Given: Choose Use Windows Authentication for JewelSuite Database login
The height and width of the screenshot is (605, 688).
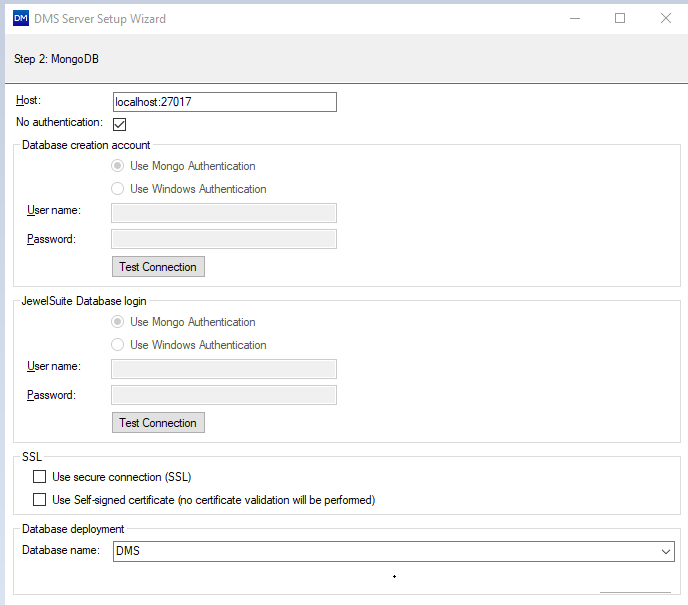Looking at the screenshot, I should click(x=118, y=344).
